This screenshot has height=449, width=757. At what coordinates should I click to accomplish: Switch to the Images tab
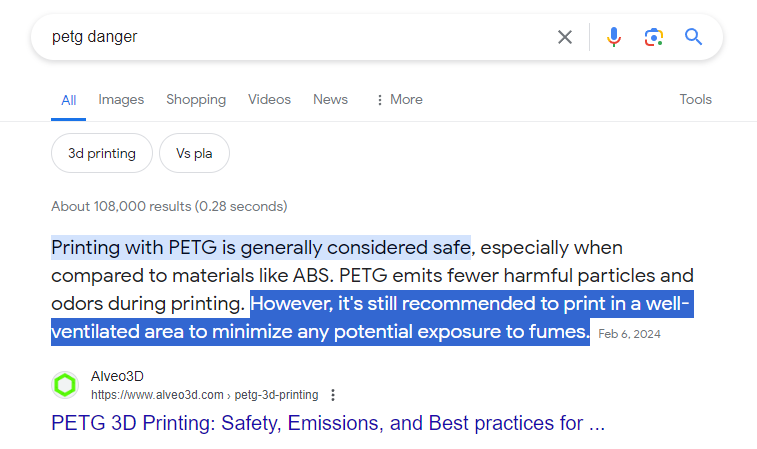point(121,100)
